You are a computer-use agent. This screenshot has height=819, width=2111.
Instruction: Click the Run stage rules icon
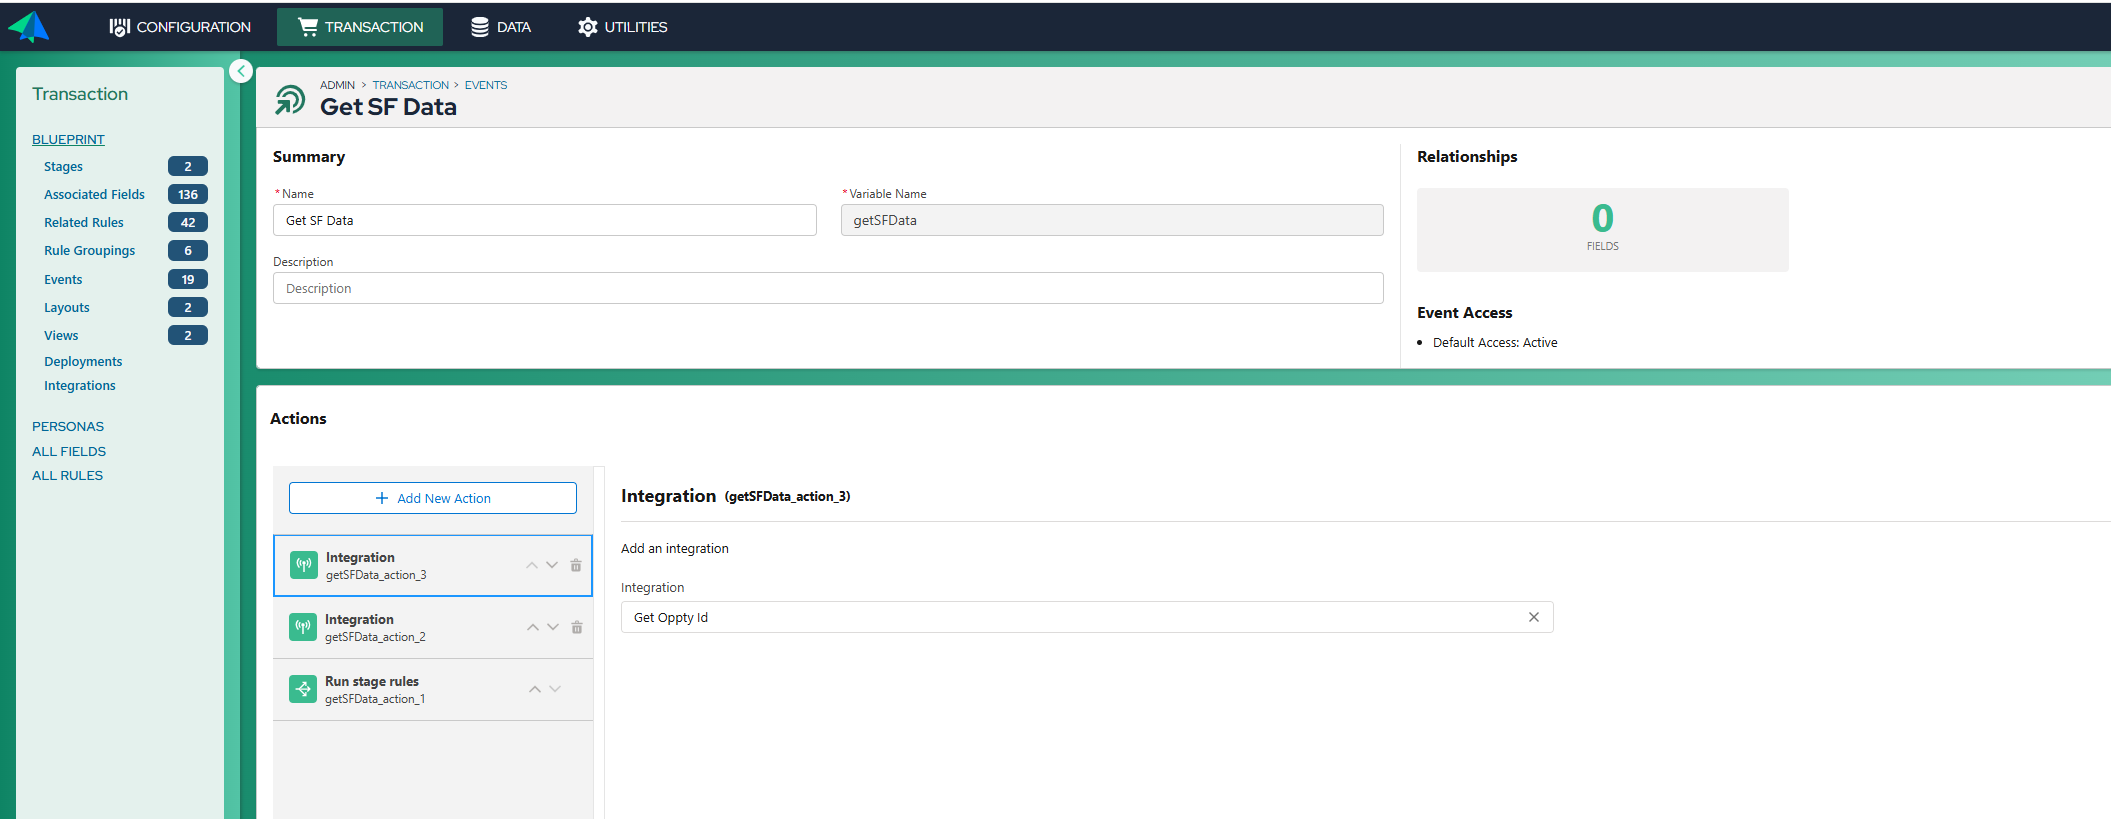tap(303, 689)
